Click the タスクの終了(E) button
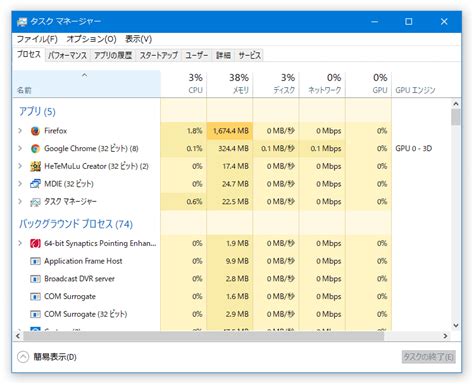The image size is (474, 385). coord(428,357)
